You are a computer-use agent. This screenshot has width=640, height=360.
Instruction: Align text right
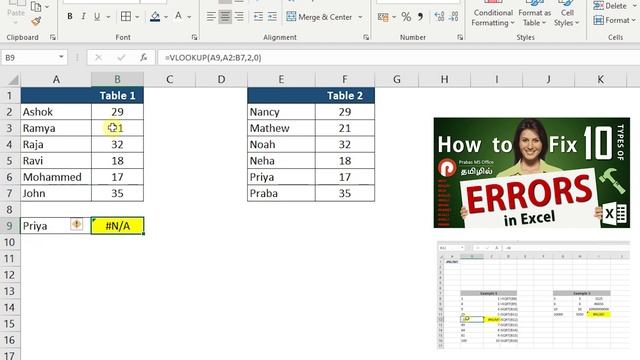point(239,17)
